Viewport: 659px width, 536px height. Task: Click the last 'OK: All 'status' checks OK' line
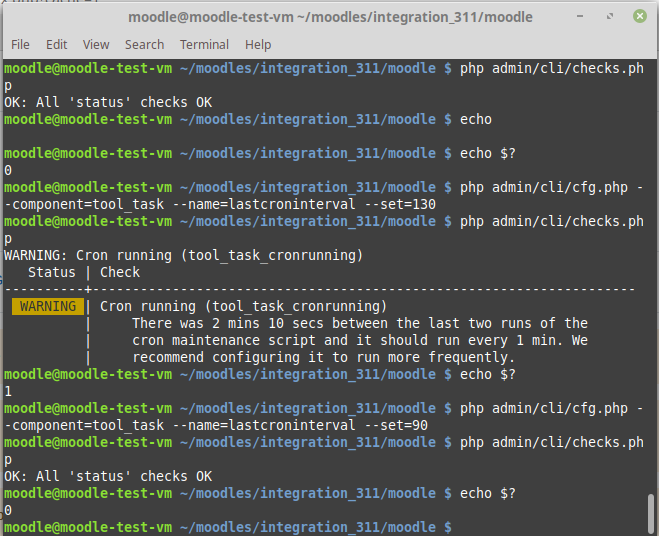click(x=108, y=476)
